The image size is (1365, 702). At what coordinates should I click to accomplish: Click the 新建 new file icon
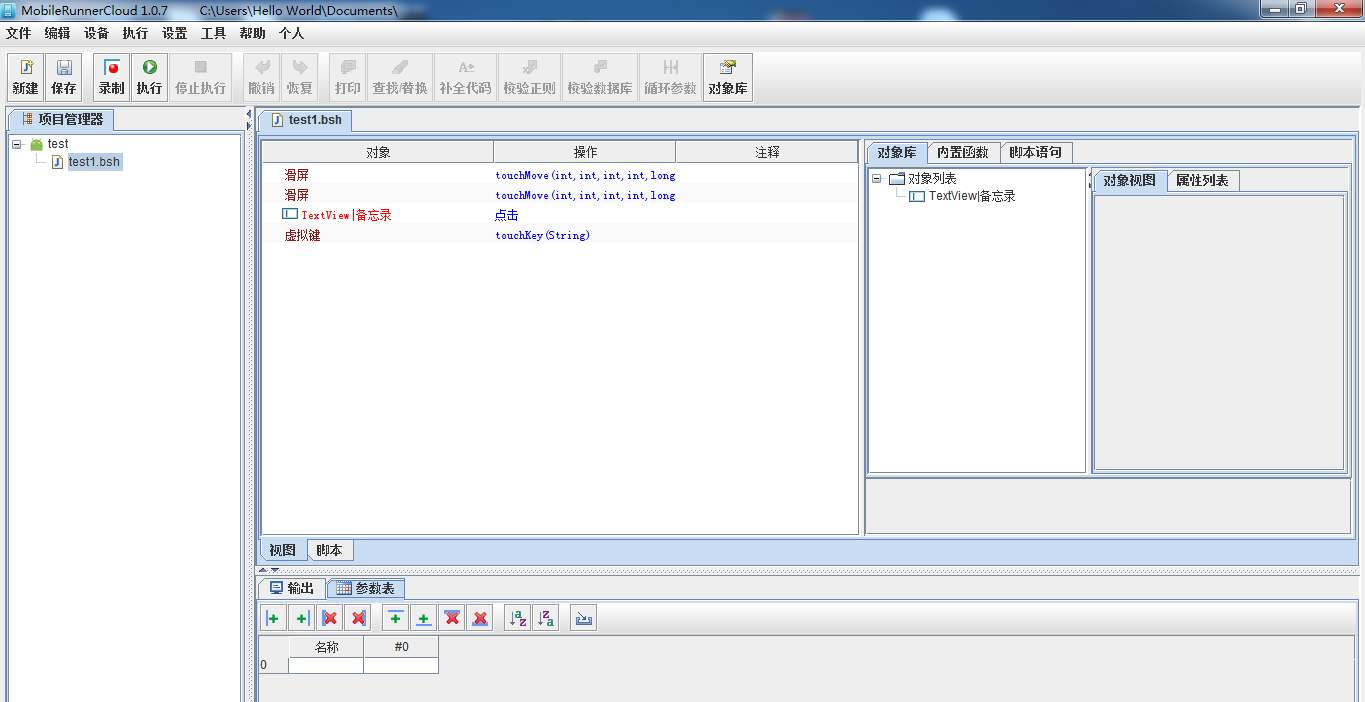(24, 76)
